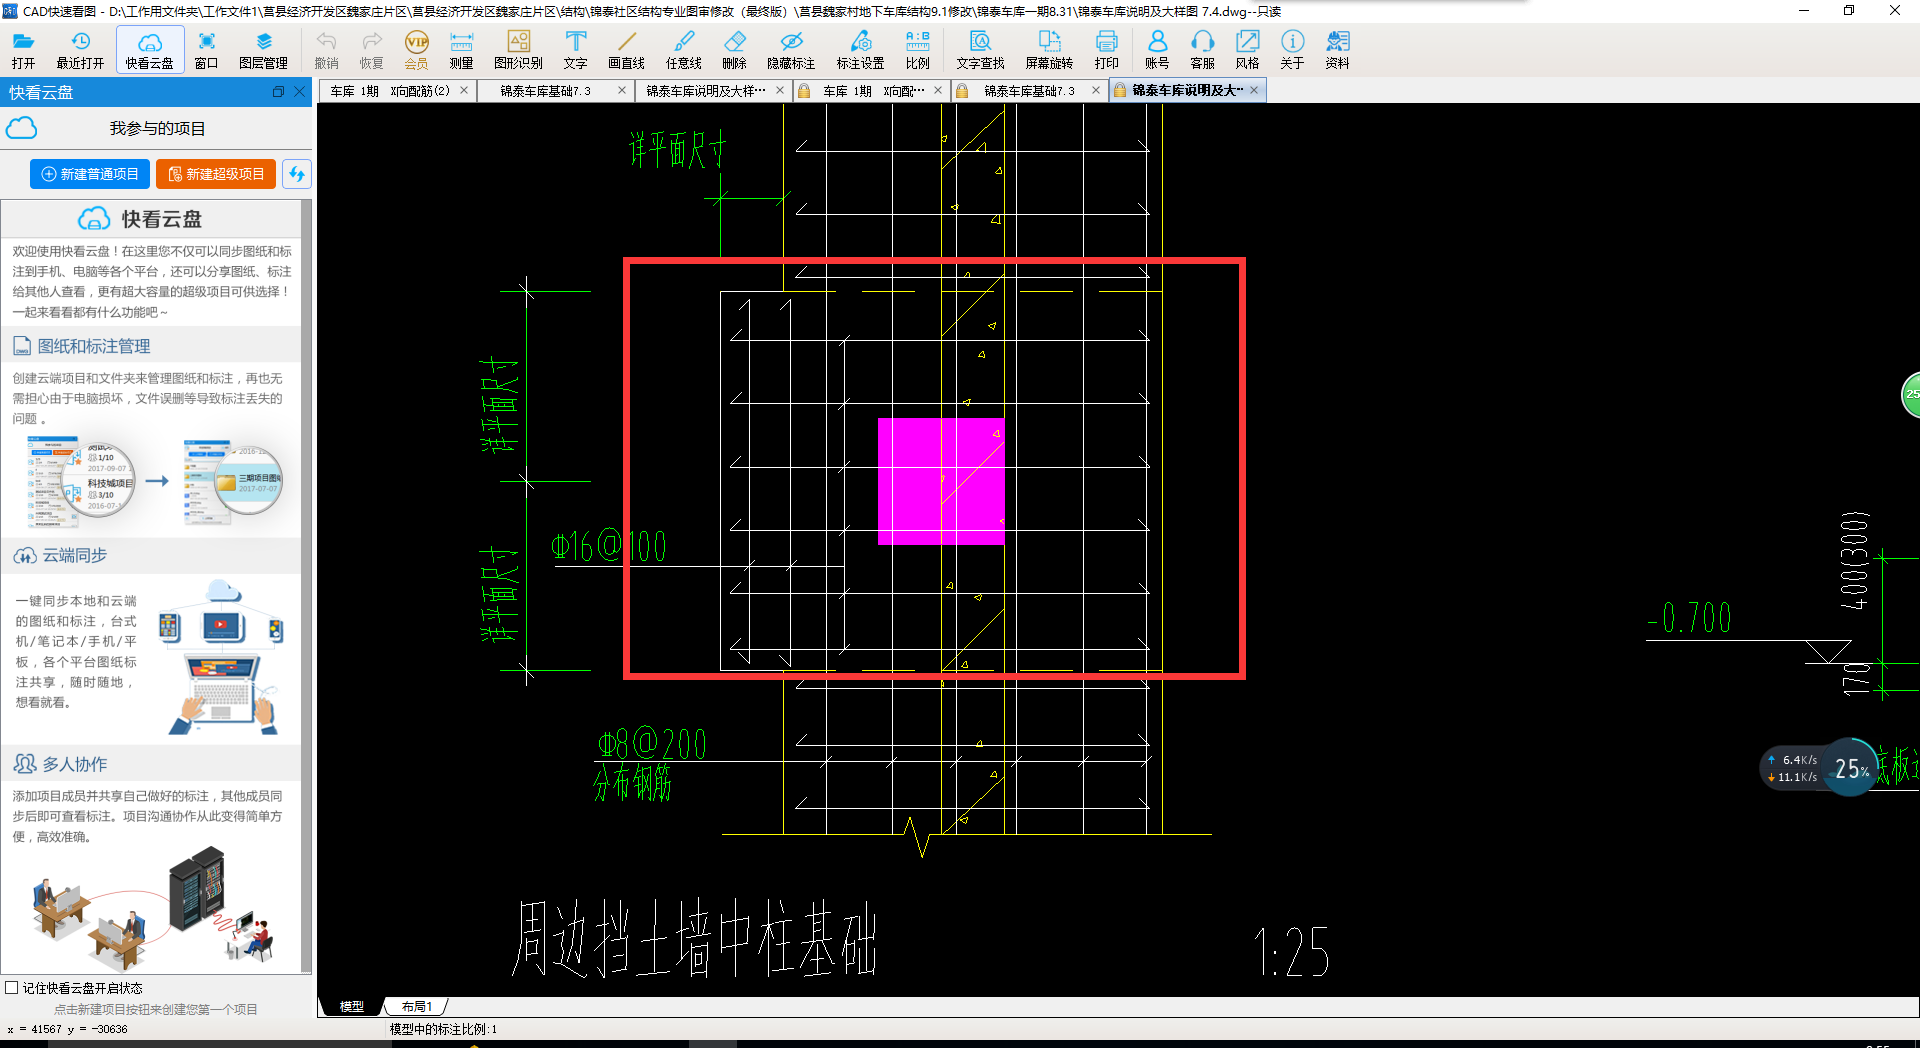This screenshot has height=1048, width=1920.
Task: Close the 快看云盘 side panel
Action: [x=299, y=92]
